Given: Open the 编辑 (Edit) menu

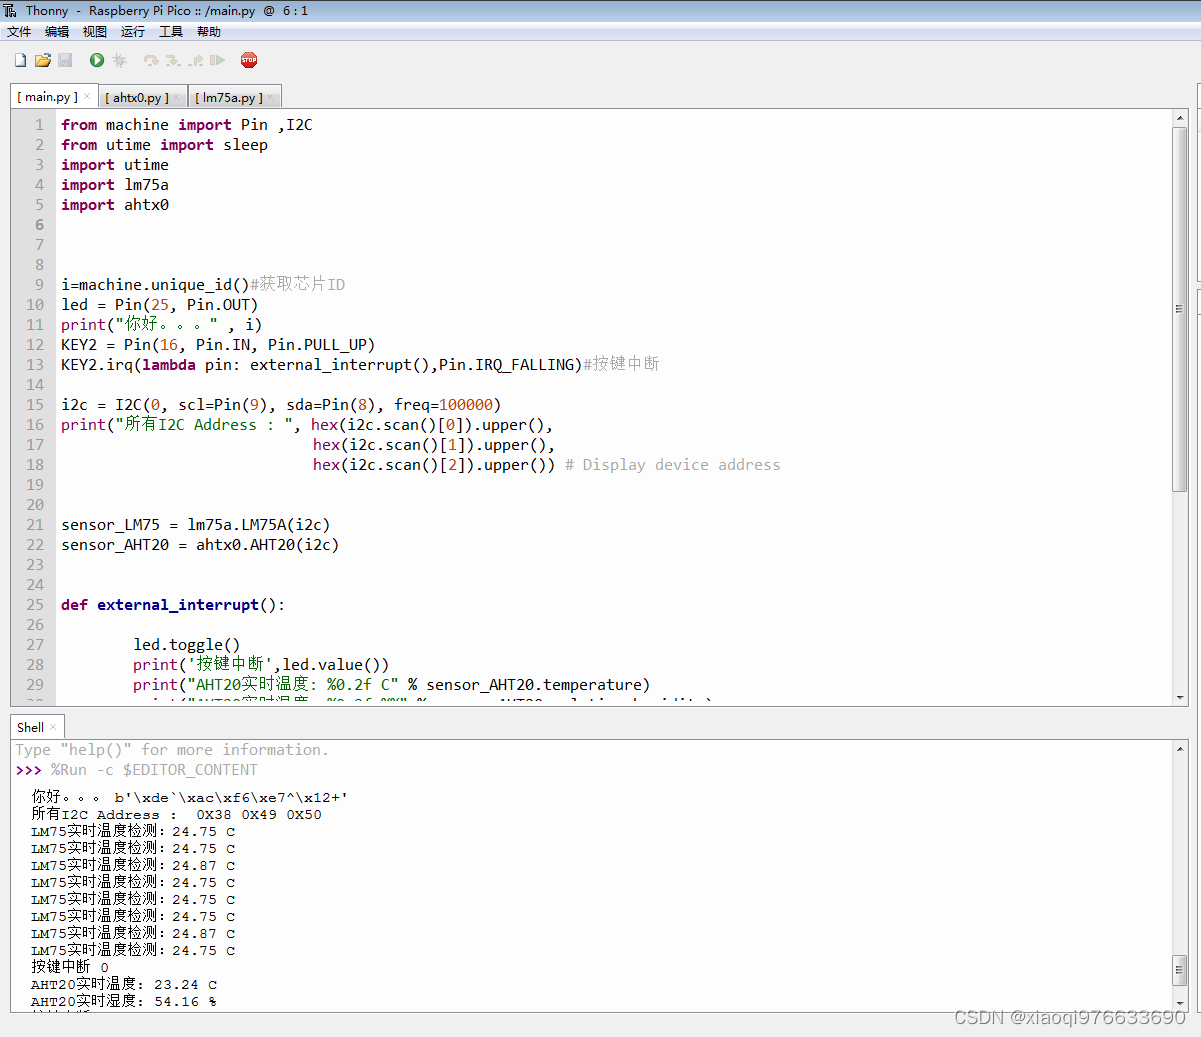Looking at the screenshot, I should coord(57,32).
